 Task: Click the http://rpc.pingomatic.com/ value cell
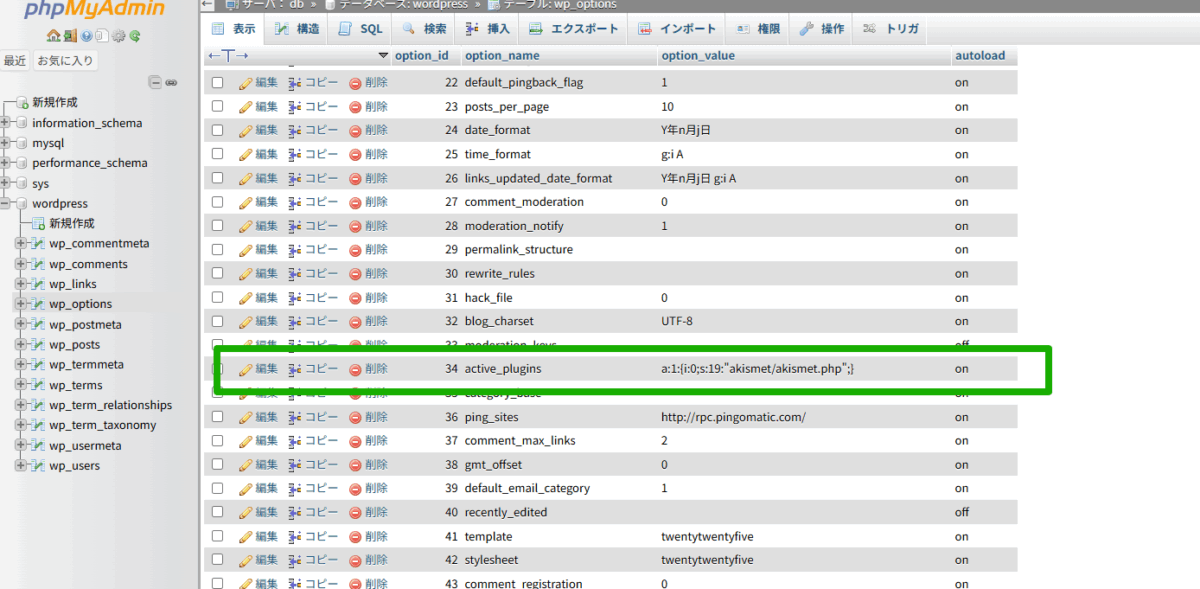[x=733, y=417]
